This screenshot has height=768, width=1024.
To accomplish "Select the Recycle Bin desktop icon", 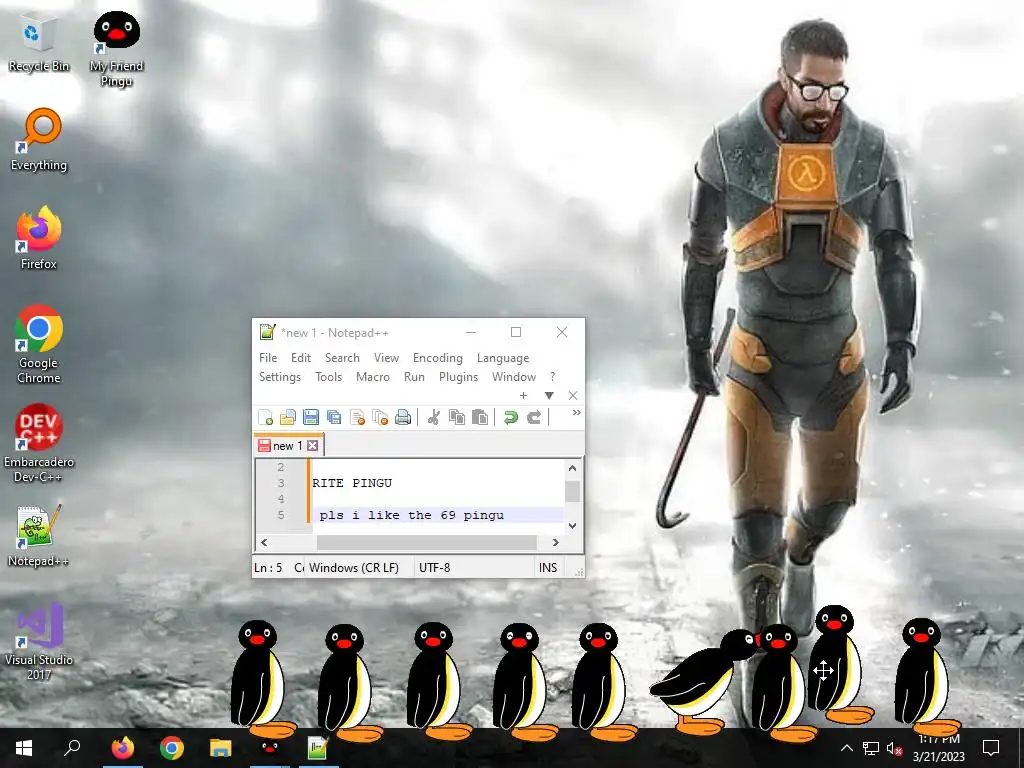I will (x=39, y=44).
